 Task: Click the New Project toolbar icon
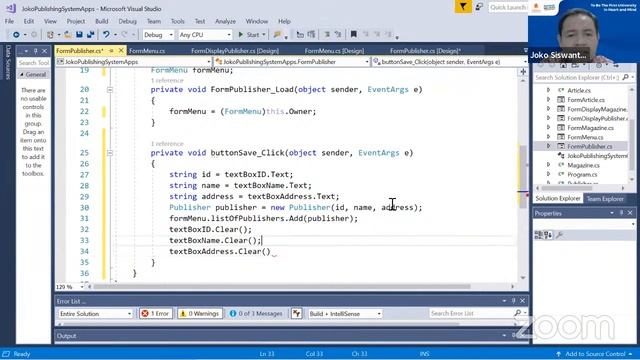click(x=50, y=35)
